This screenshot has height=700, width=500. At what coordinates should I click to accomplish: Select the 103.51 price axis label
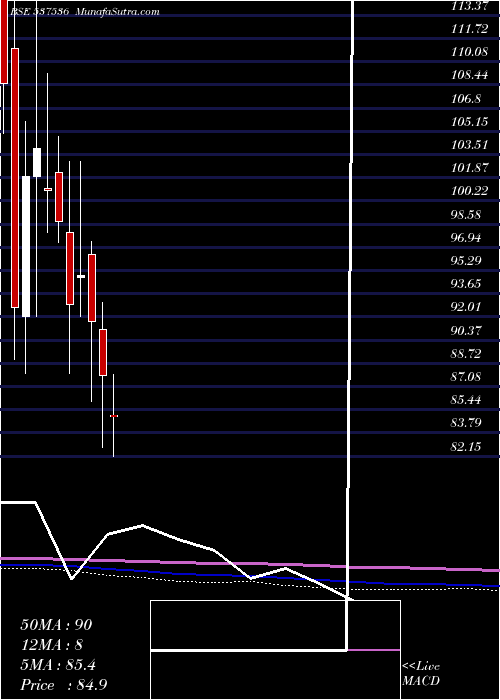470,145
